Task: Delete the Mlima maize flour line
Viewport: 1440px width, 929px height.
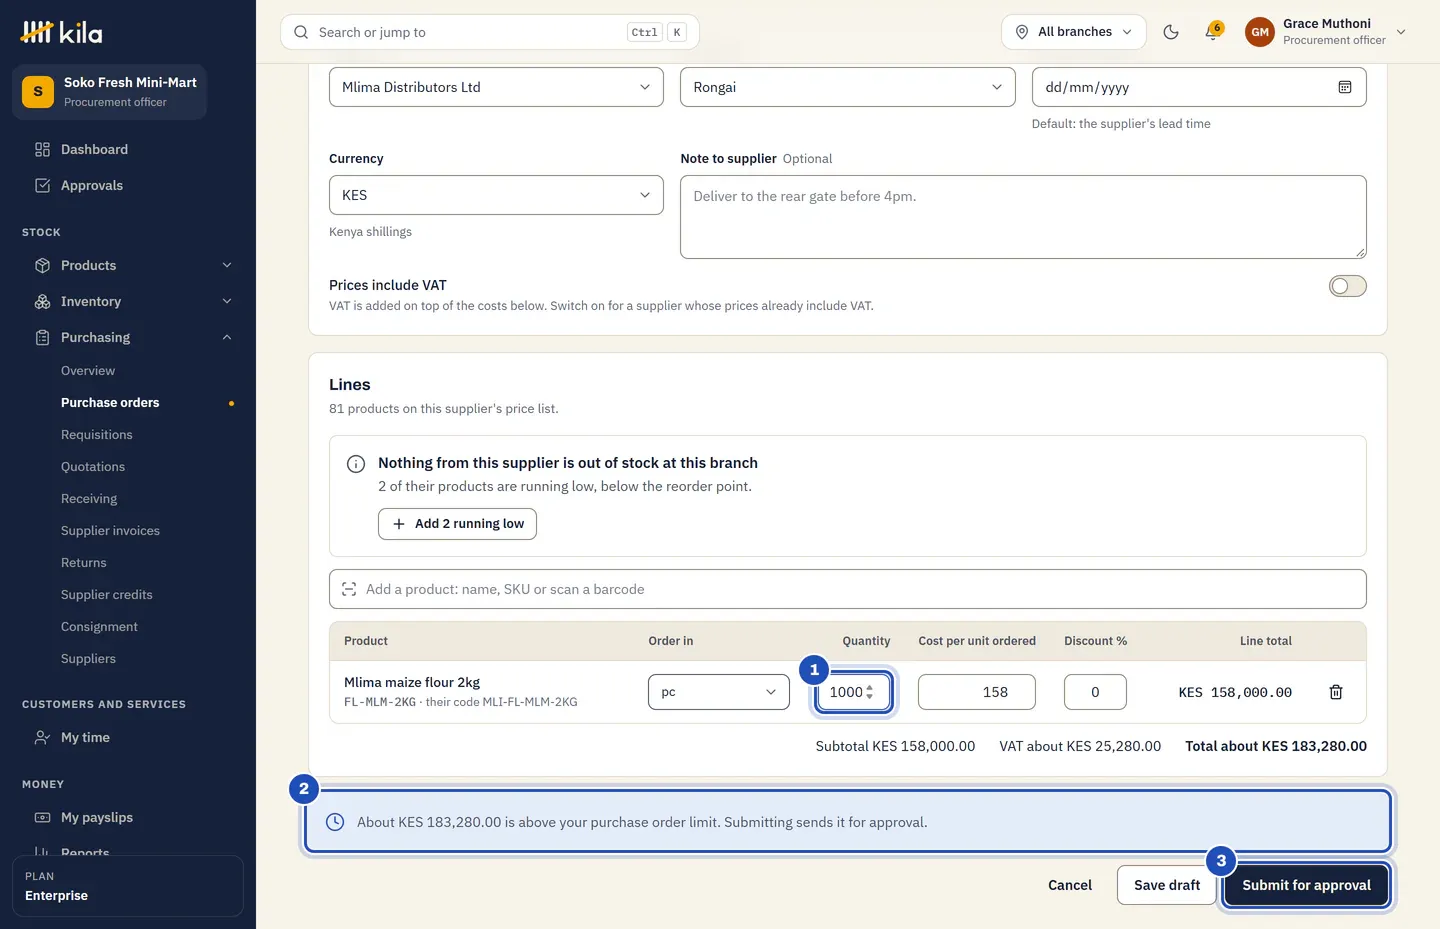Action: 1336,692
